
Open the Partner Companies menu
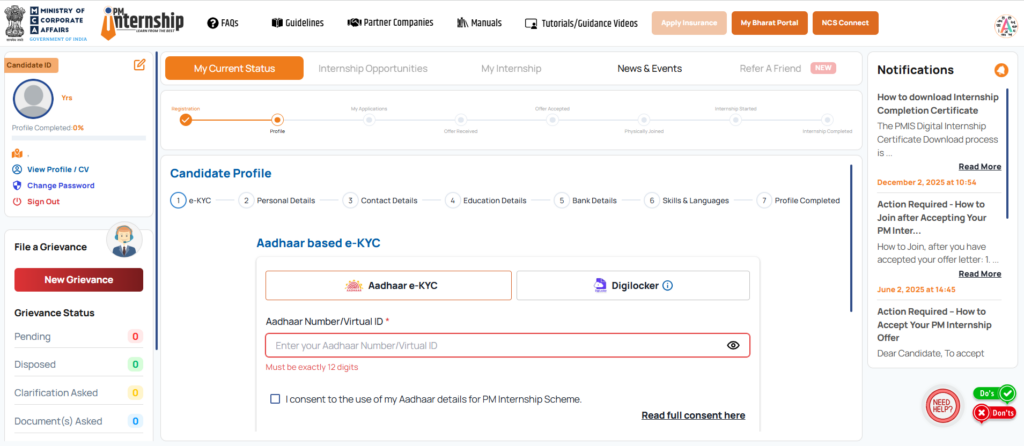[x=390, y=22]
